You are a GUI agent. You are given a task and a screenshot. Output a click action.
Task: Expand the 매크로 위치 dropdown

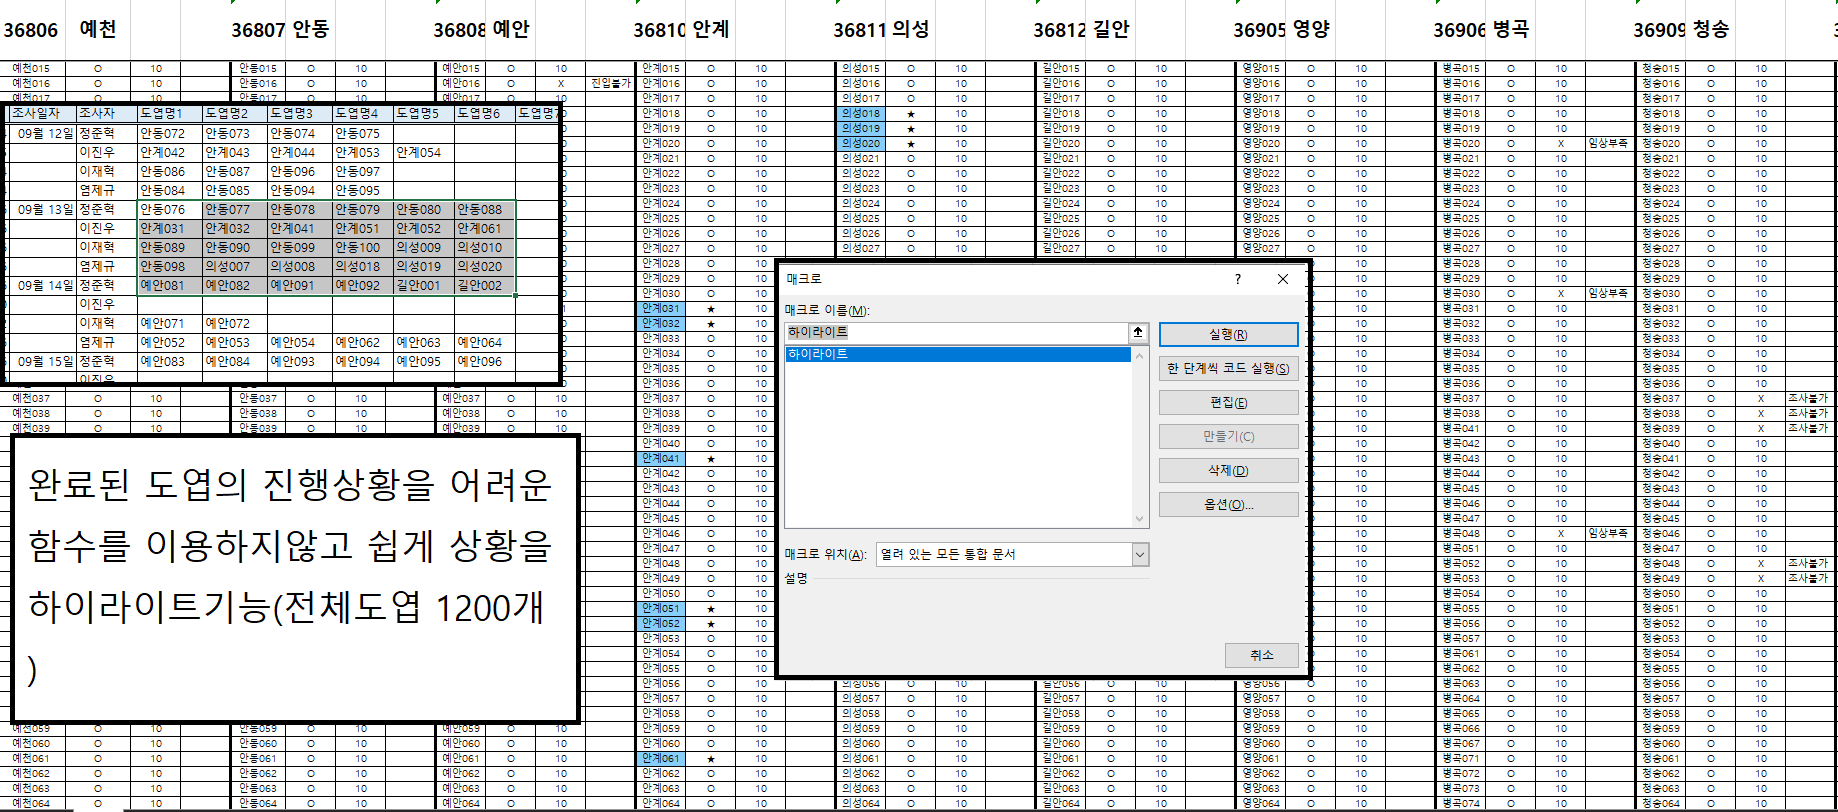point(1140,554)
